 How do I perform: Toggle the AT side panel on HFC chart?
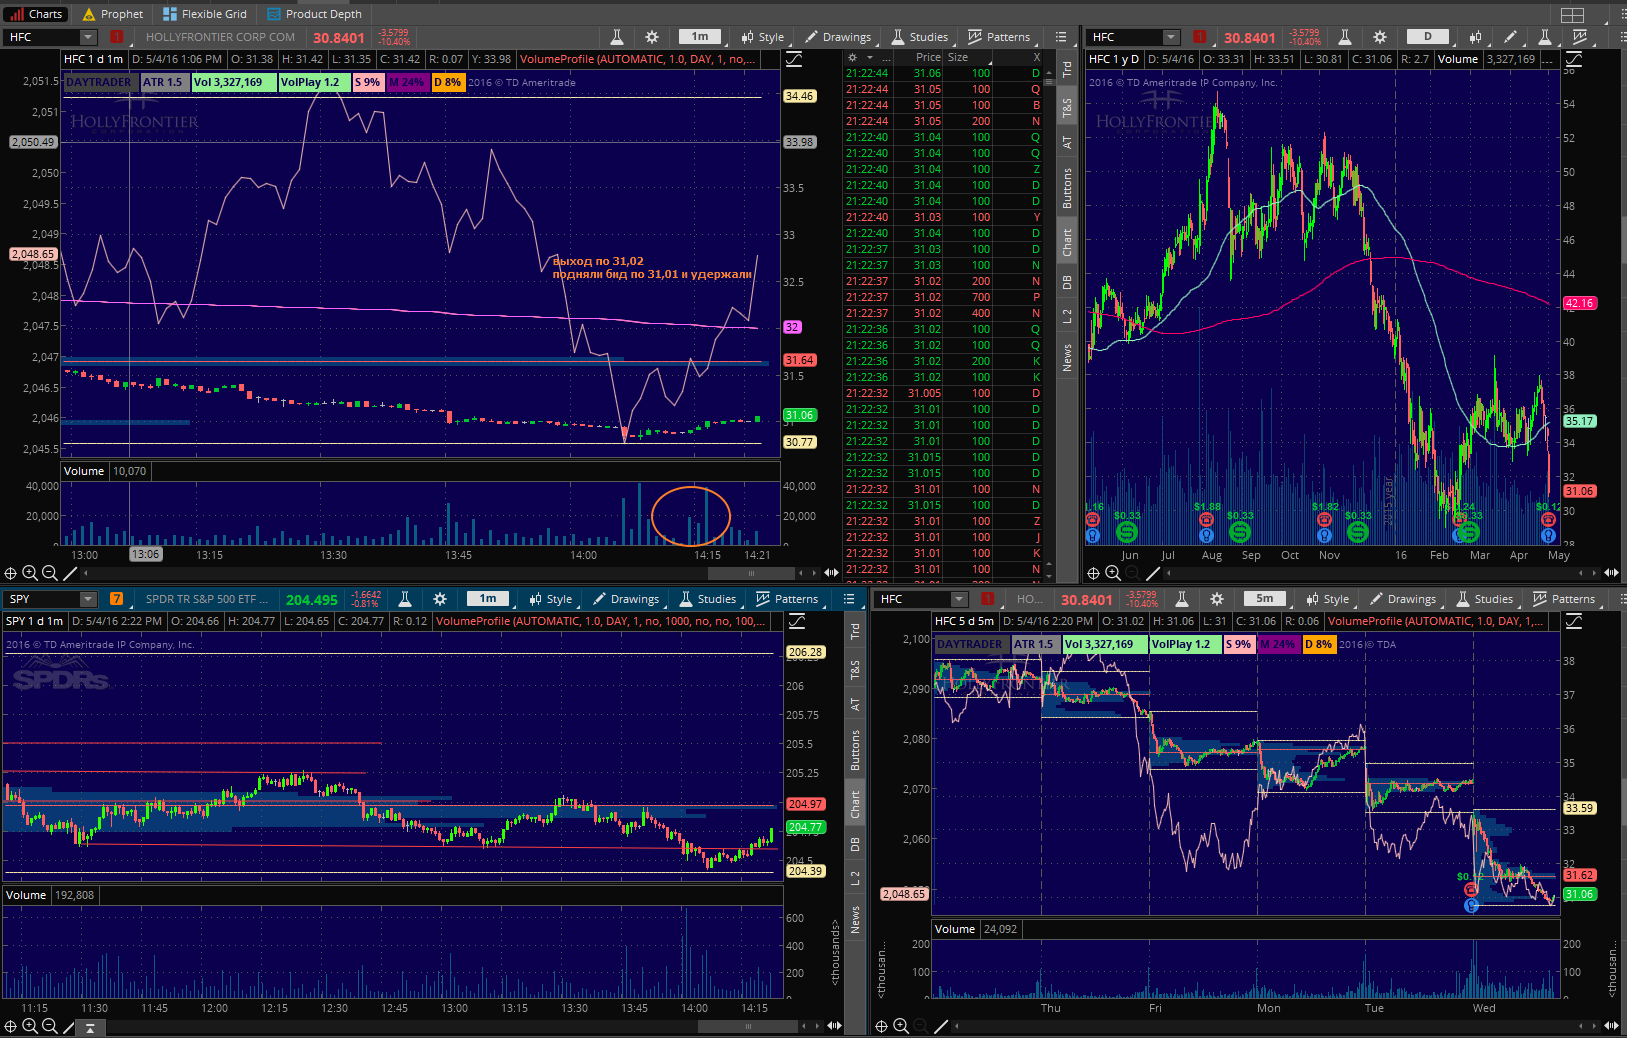click(x=1067, y=143)
